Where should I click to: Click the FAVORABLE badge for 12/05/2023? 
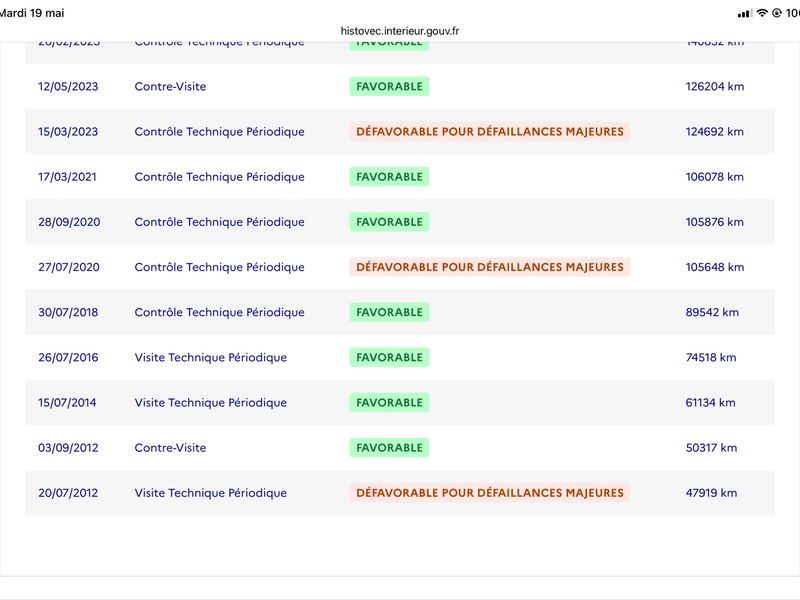coord(389,86)
